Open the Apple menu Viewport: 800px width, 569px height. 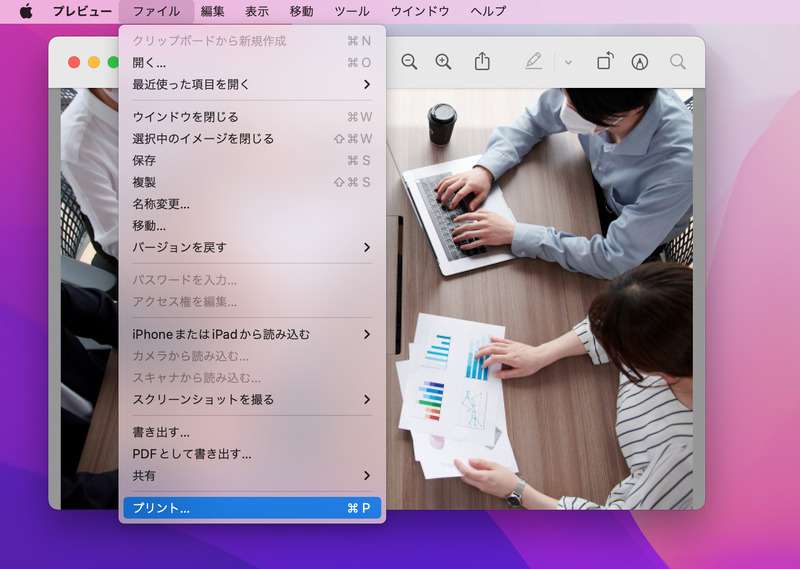(x=26, y=11)
